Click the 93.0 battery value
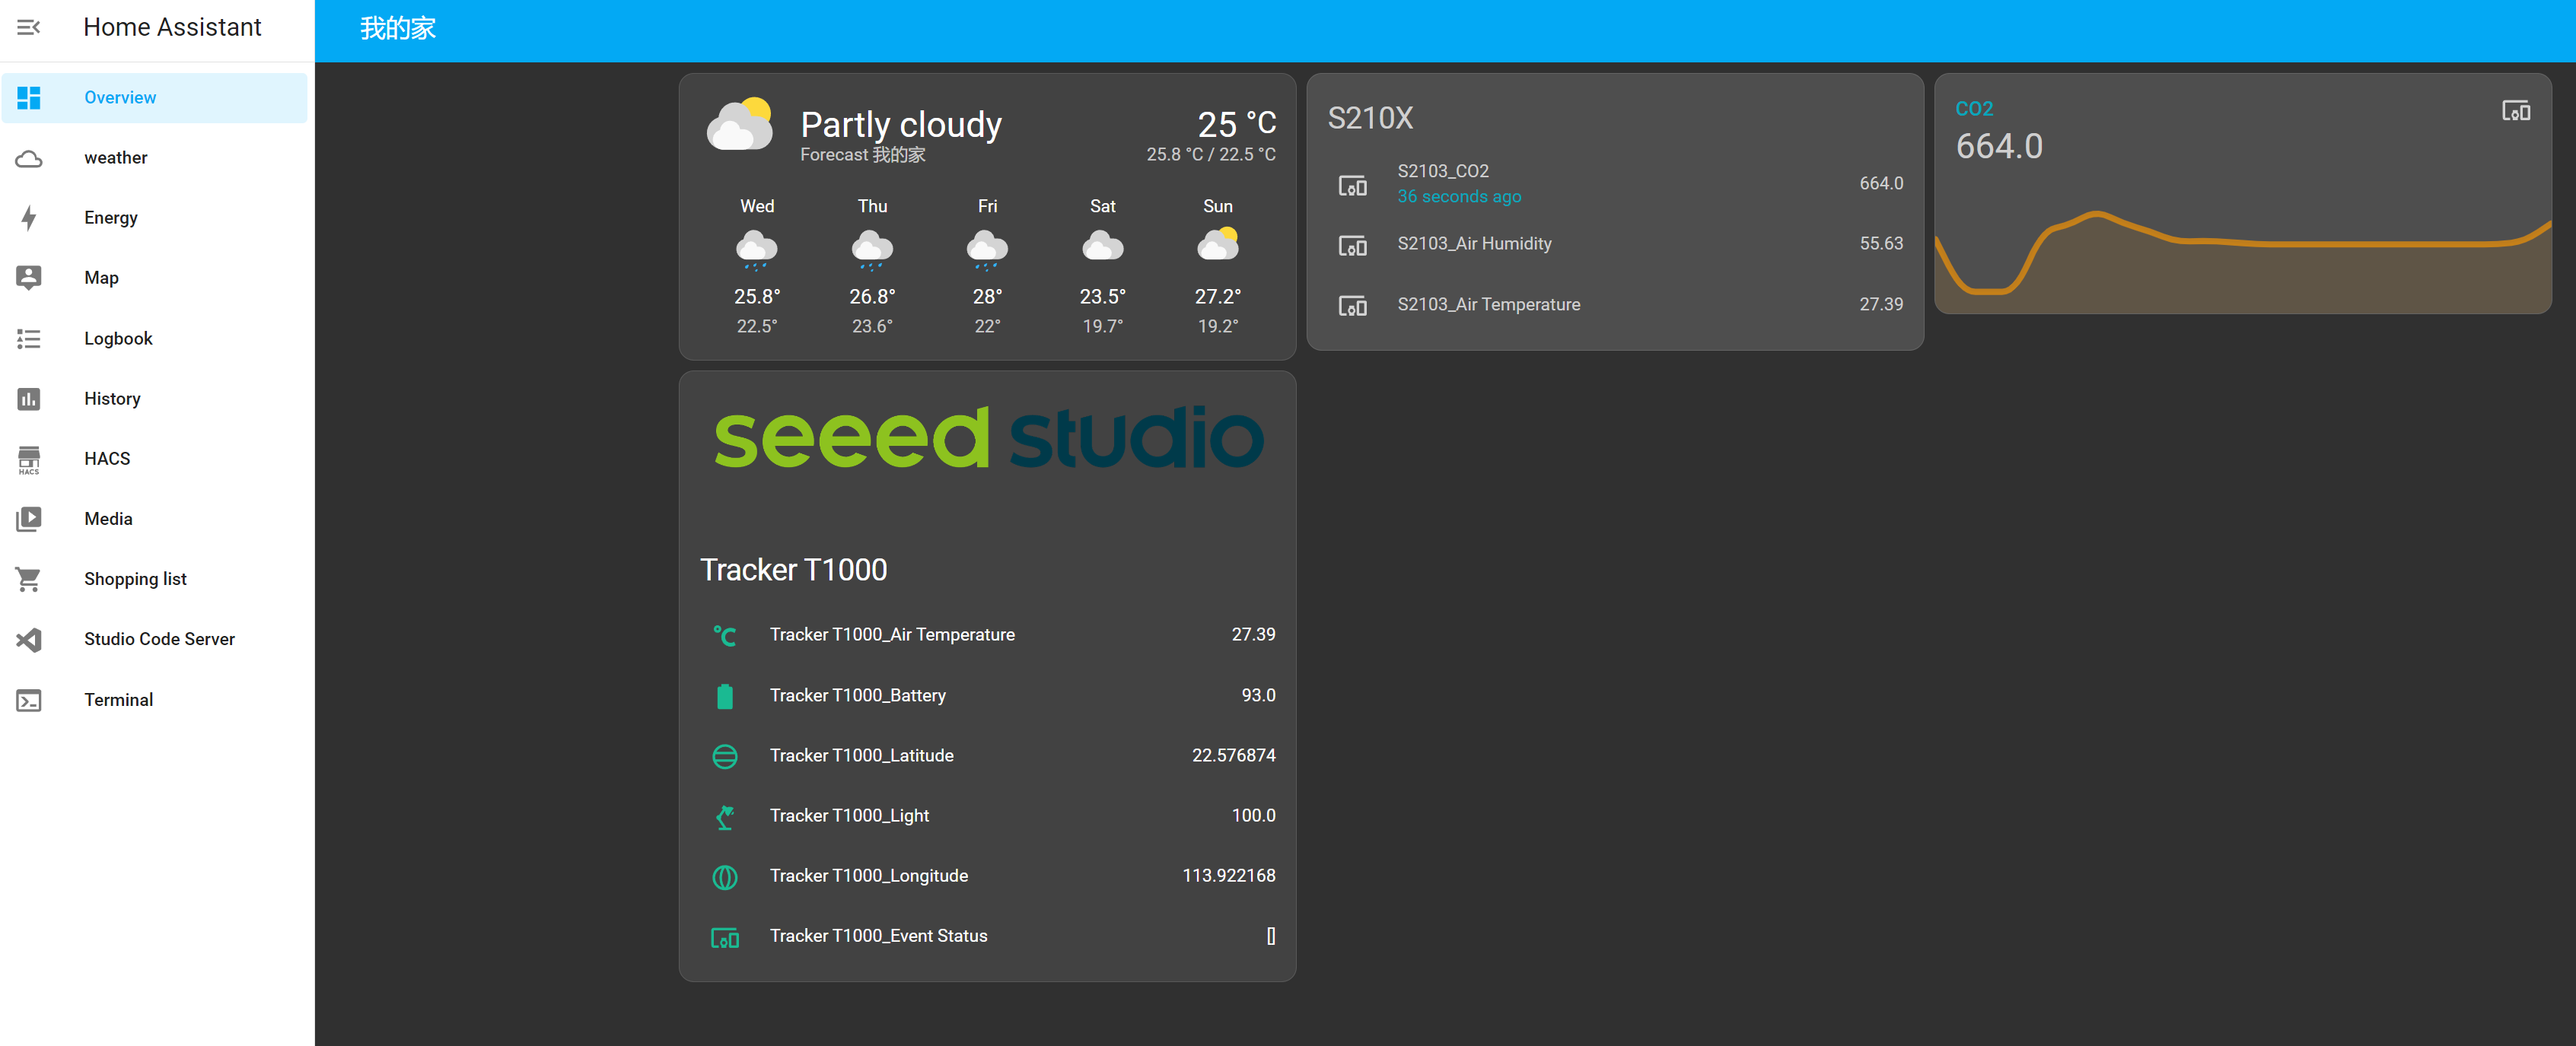This screenshot has width=2576, height=1046. (1258, 696)
